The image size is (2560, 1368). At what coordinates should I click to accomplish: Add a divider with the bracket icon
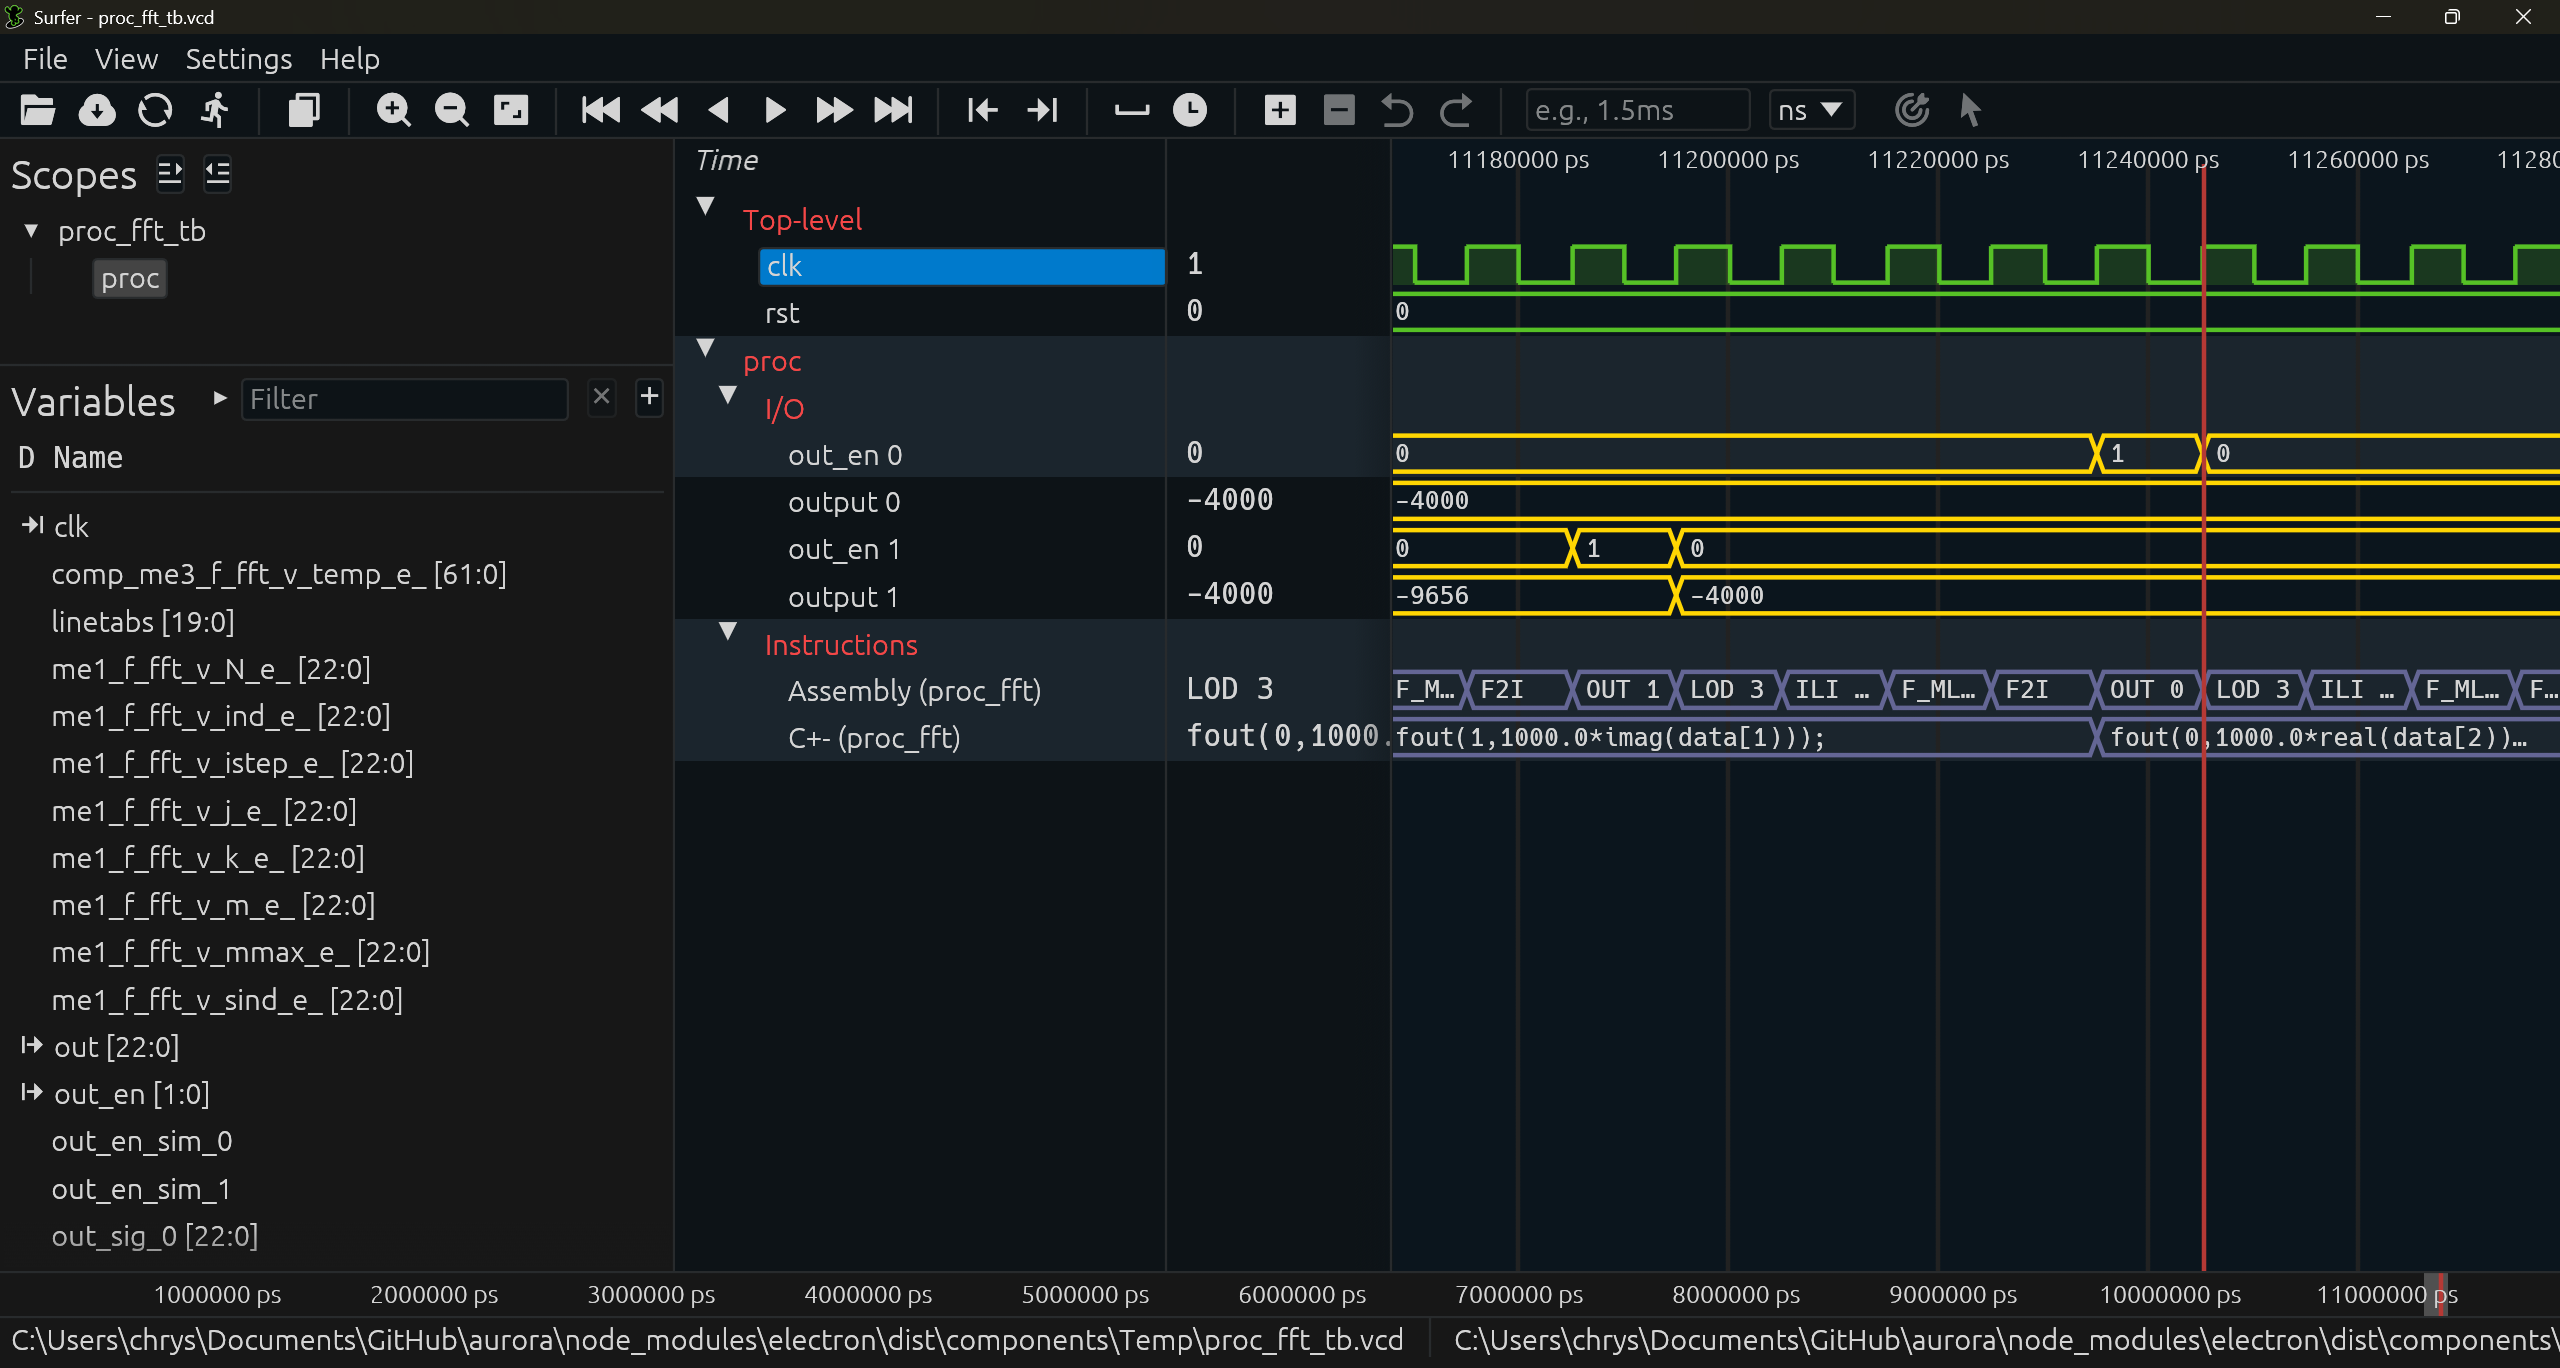1132,110
